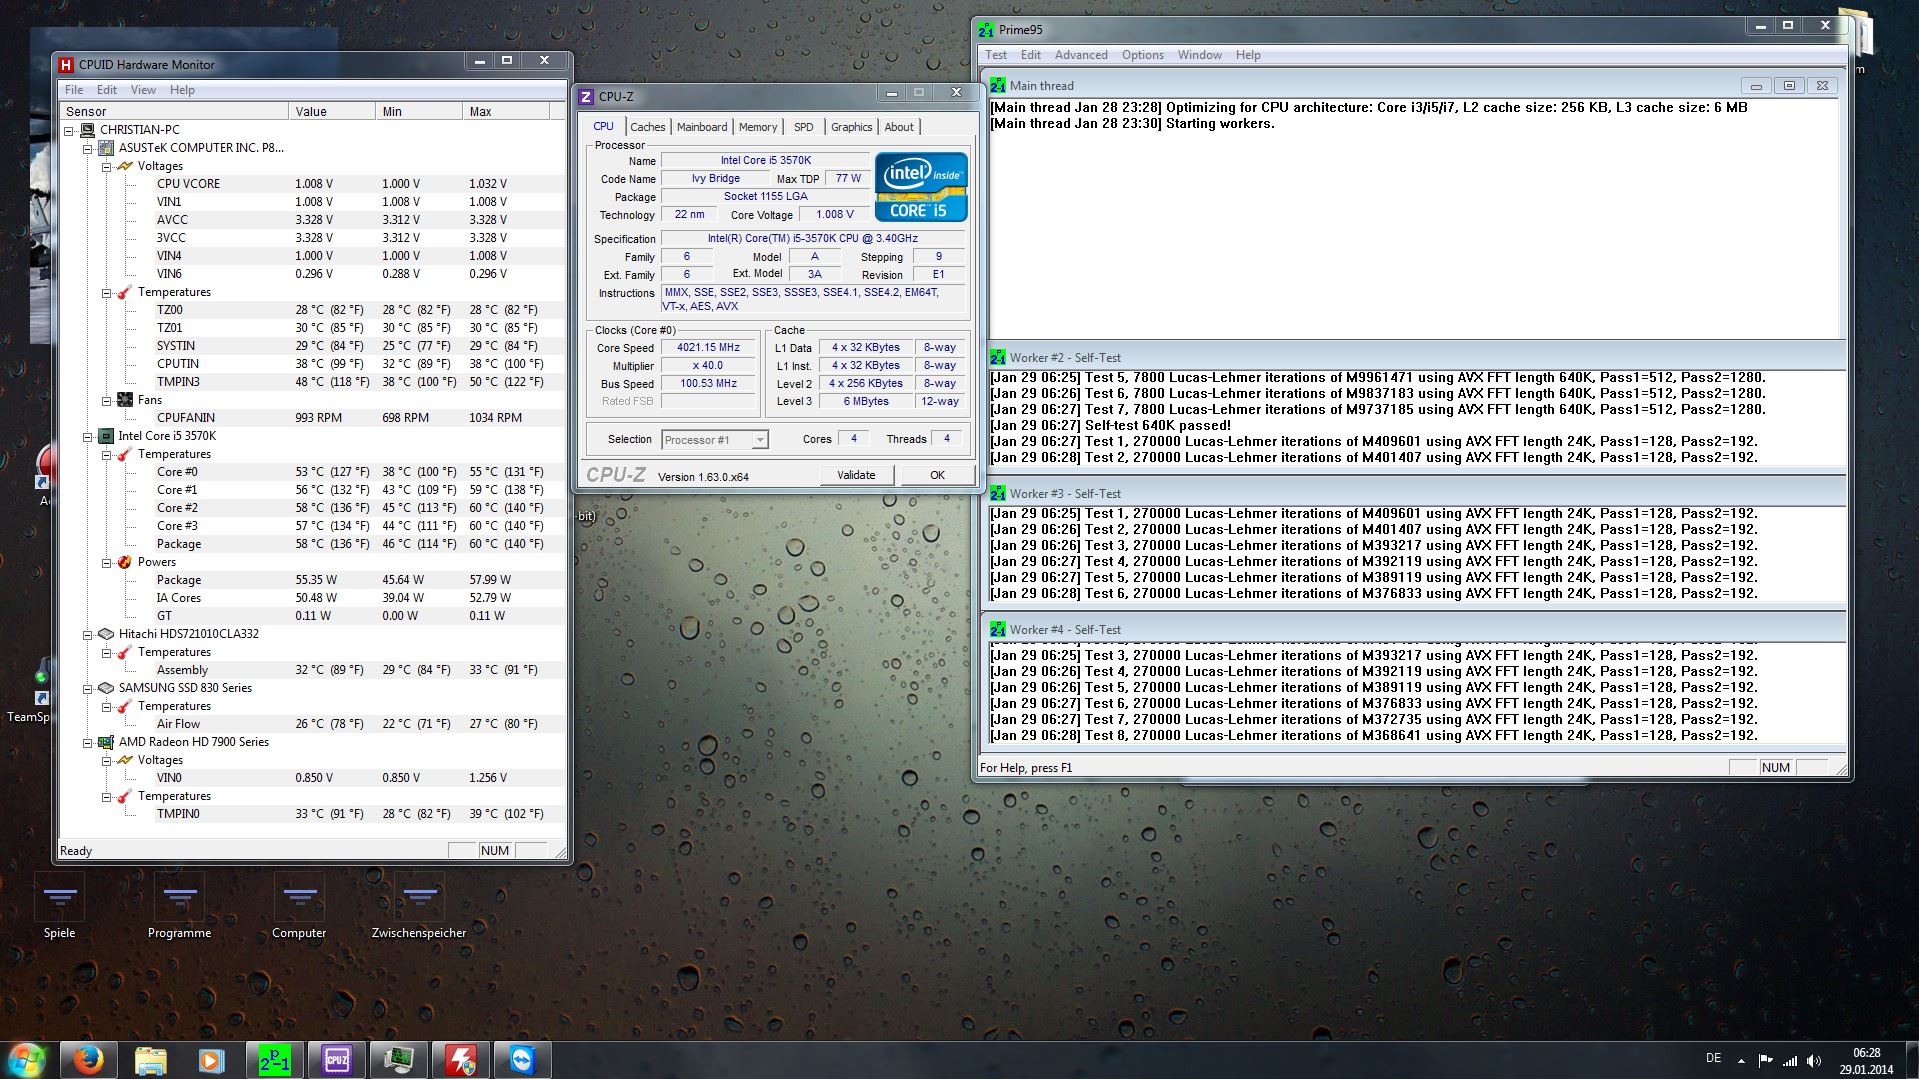Image resolution: width=1919 pixels, height=1079 pixels.
Task: Click the Prime95 title bar icon
Action: coord(986,29)
